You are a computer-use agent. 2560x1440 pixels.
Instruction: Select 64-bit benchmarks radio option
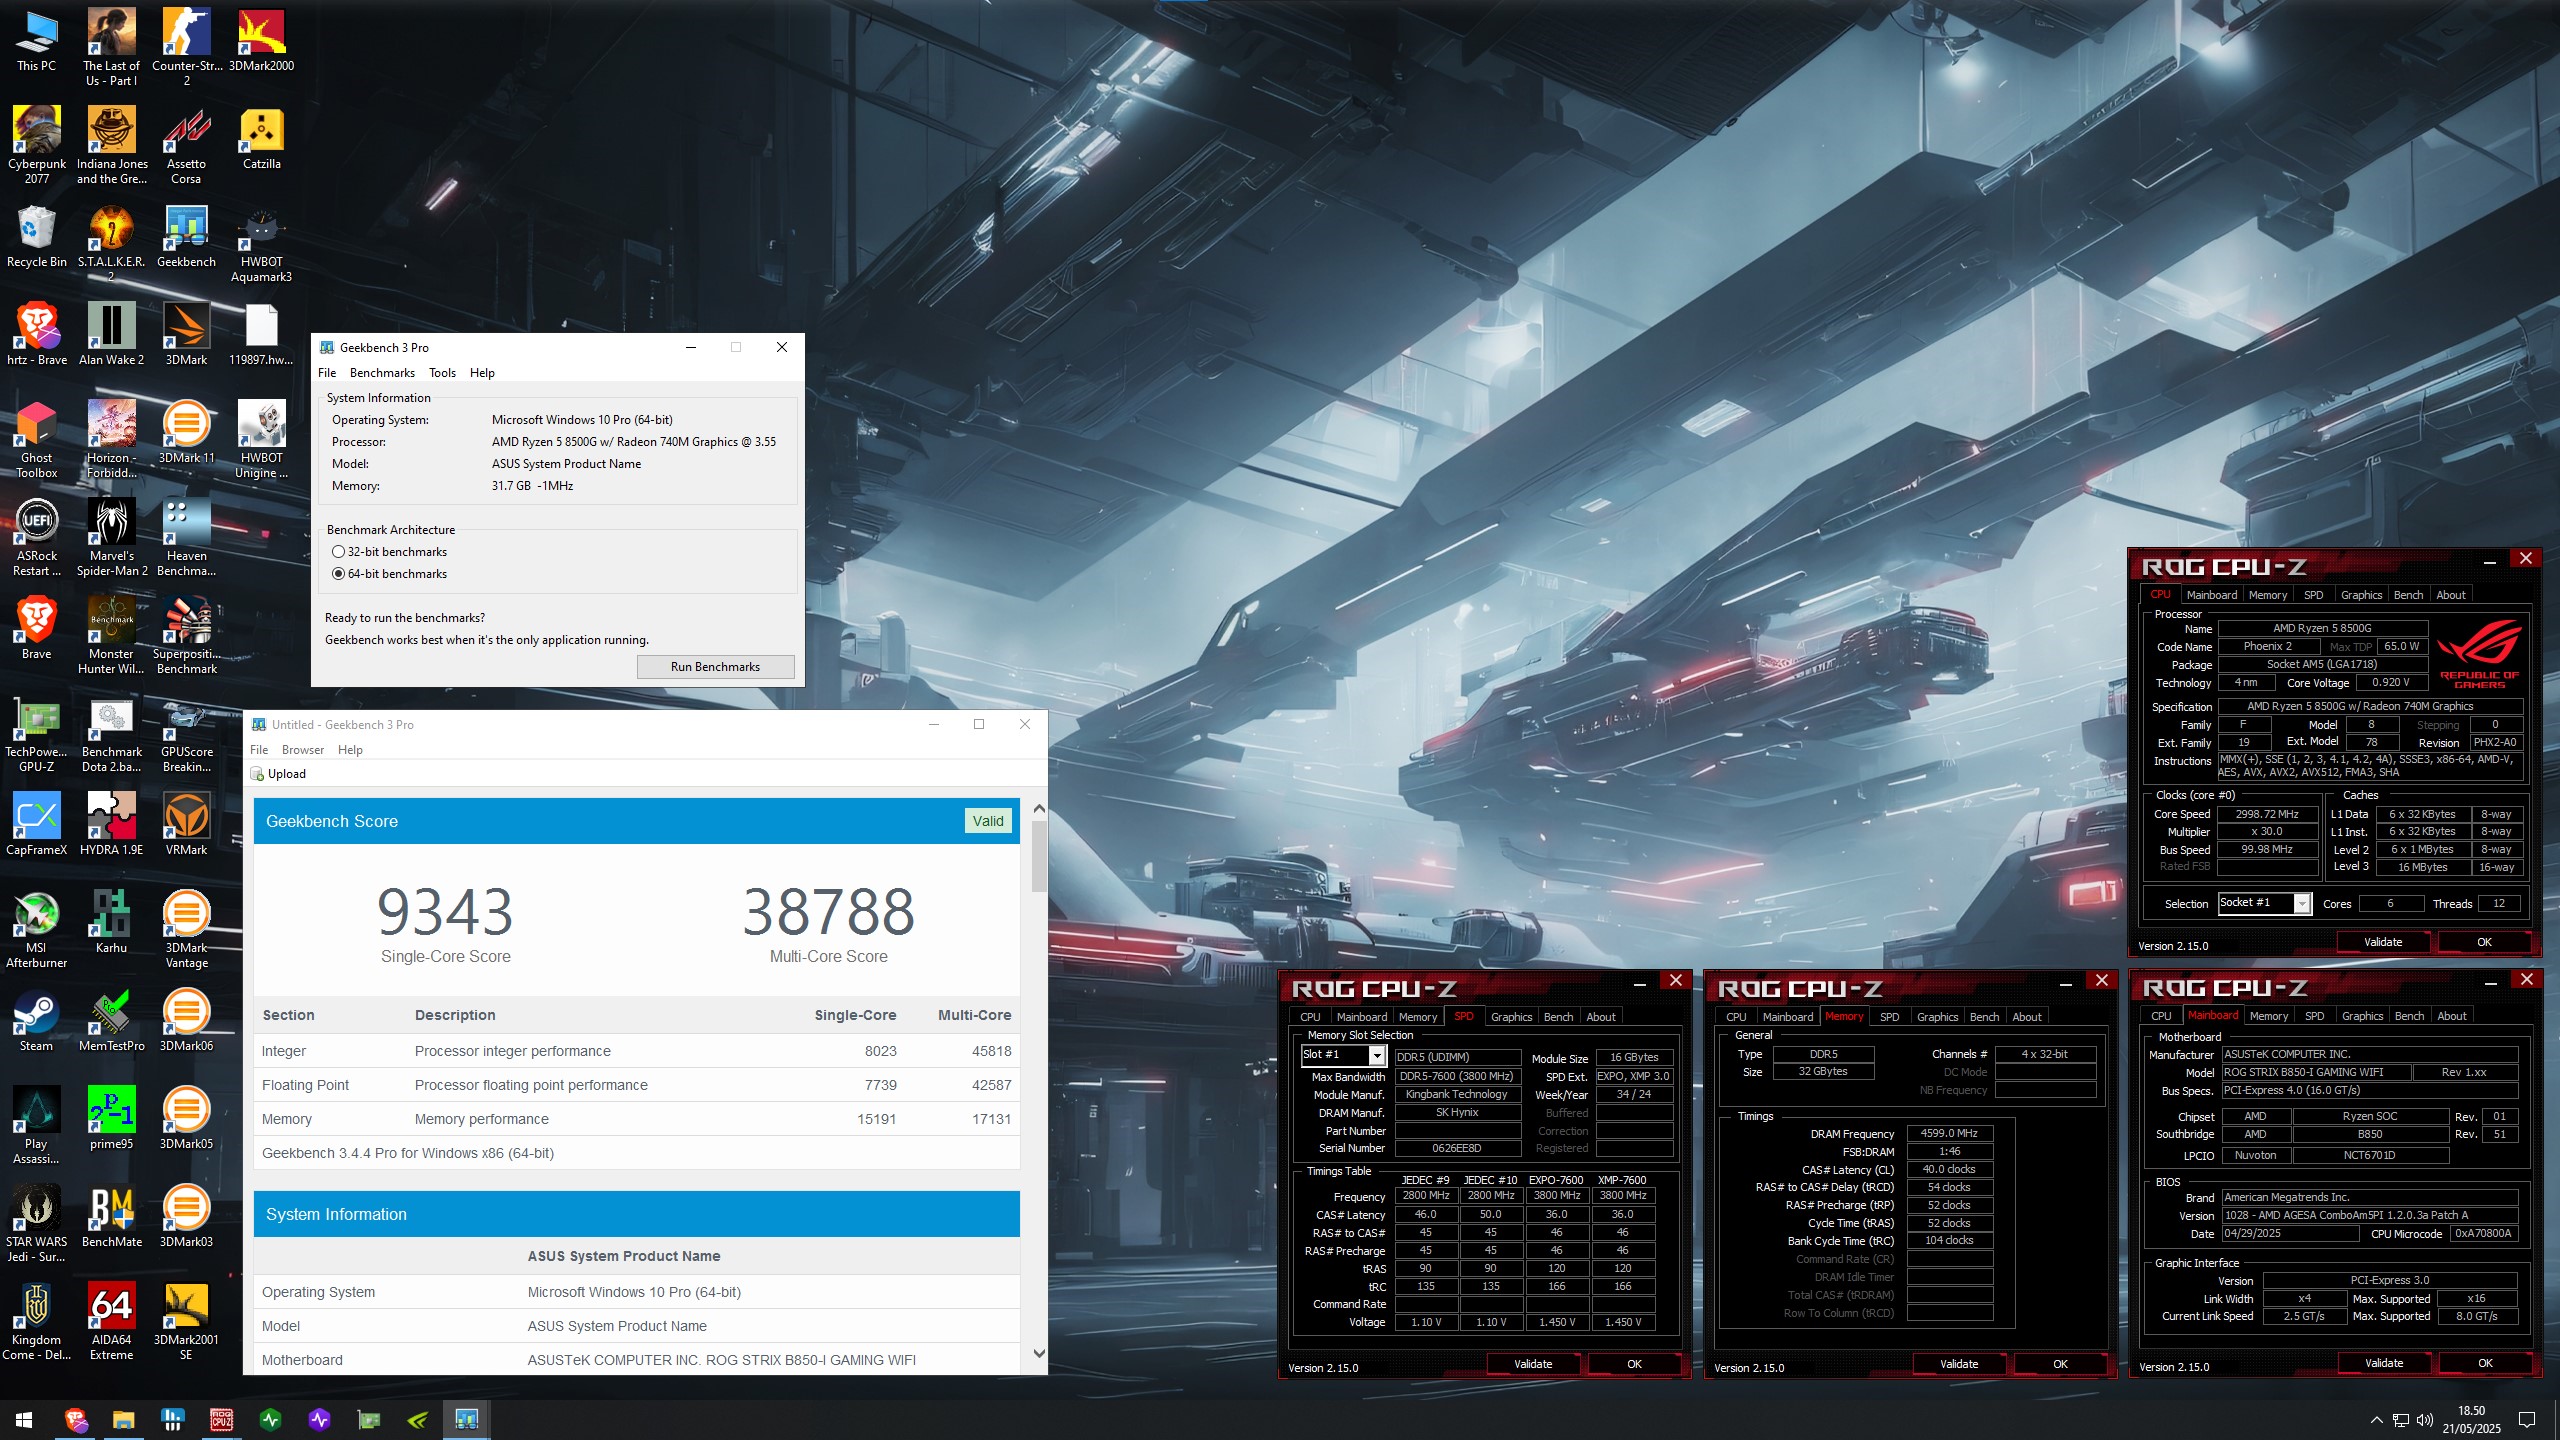click(x=338, y=574)
